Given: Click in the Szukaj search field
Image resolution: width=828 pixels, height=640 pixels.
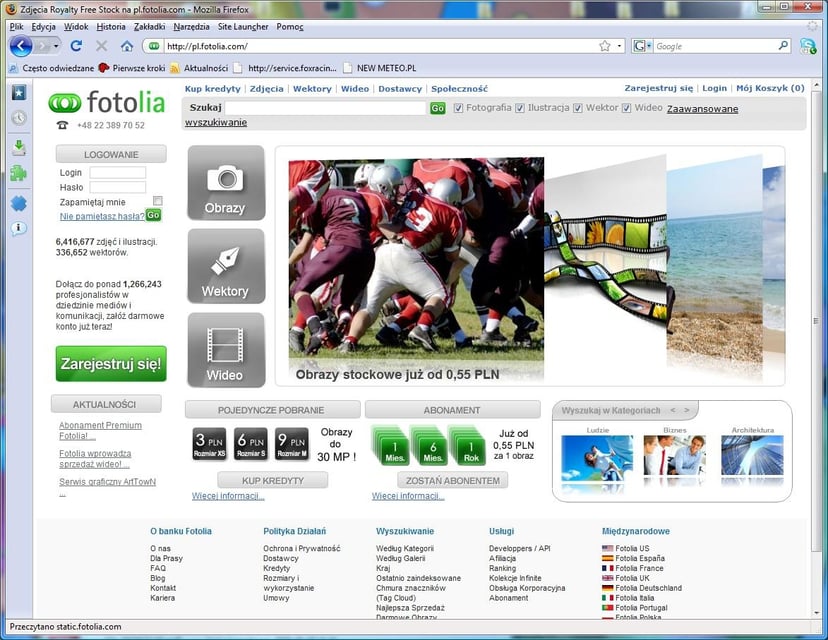Looking at the screenshot, I should (x=325, y=108).
